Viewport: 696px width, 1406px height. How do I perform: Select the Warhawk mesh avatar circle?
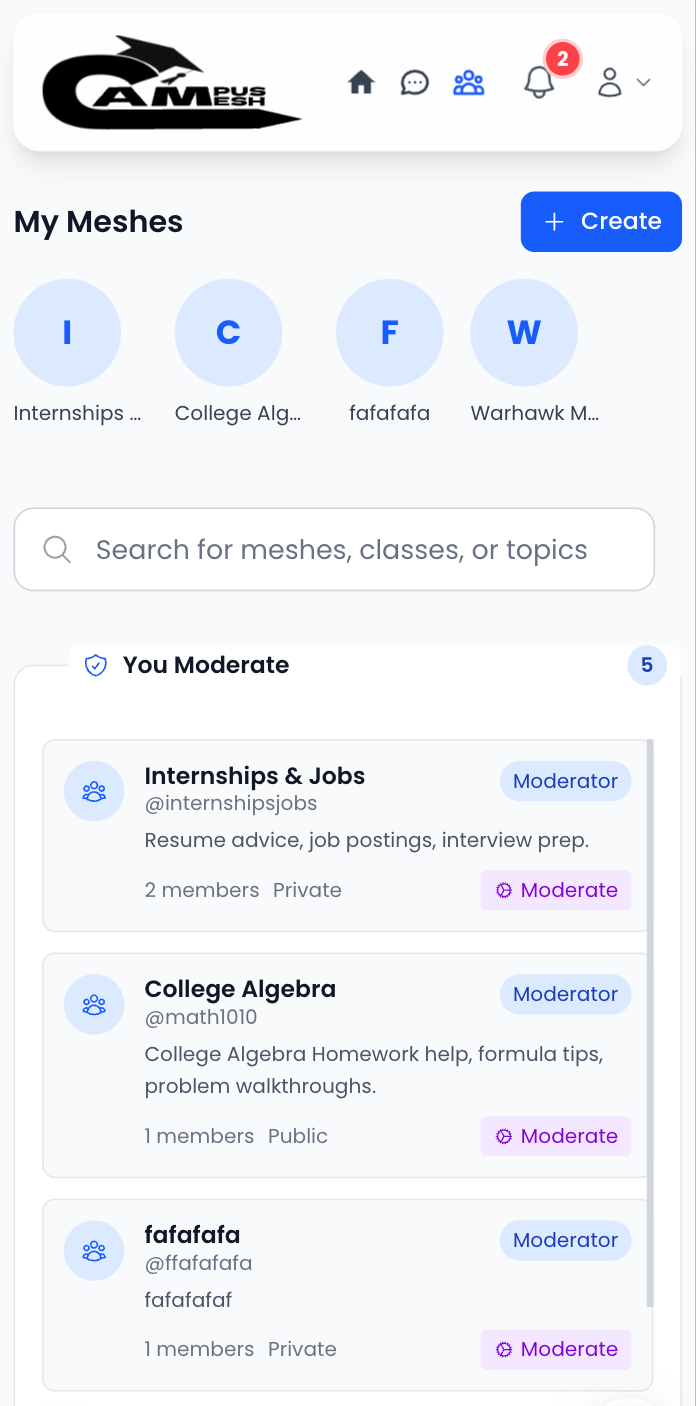(x=524, y=333)
